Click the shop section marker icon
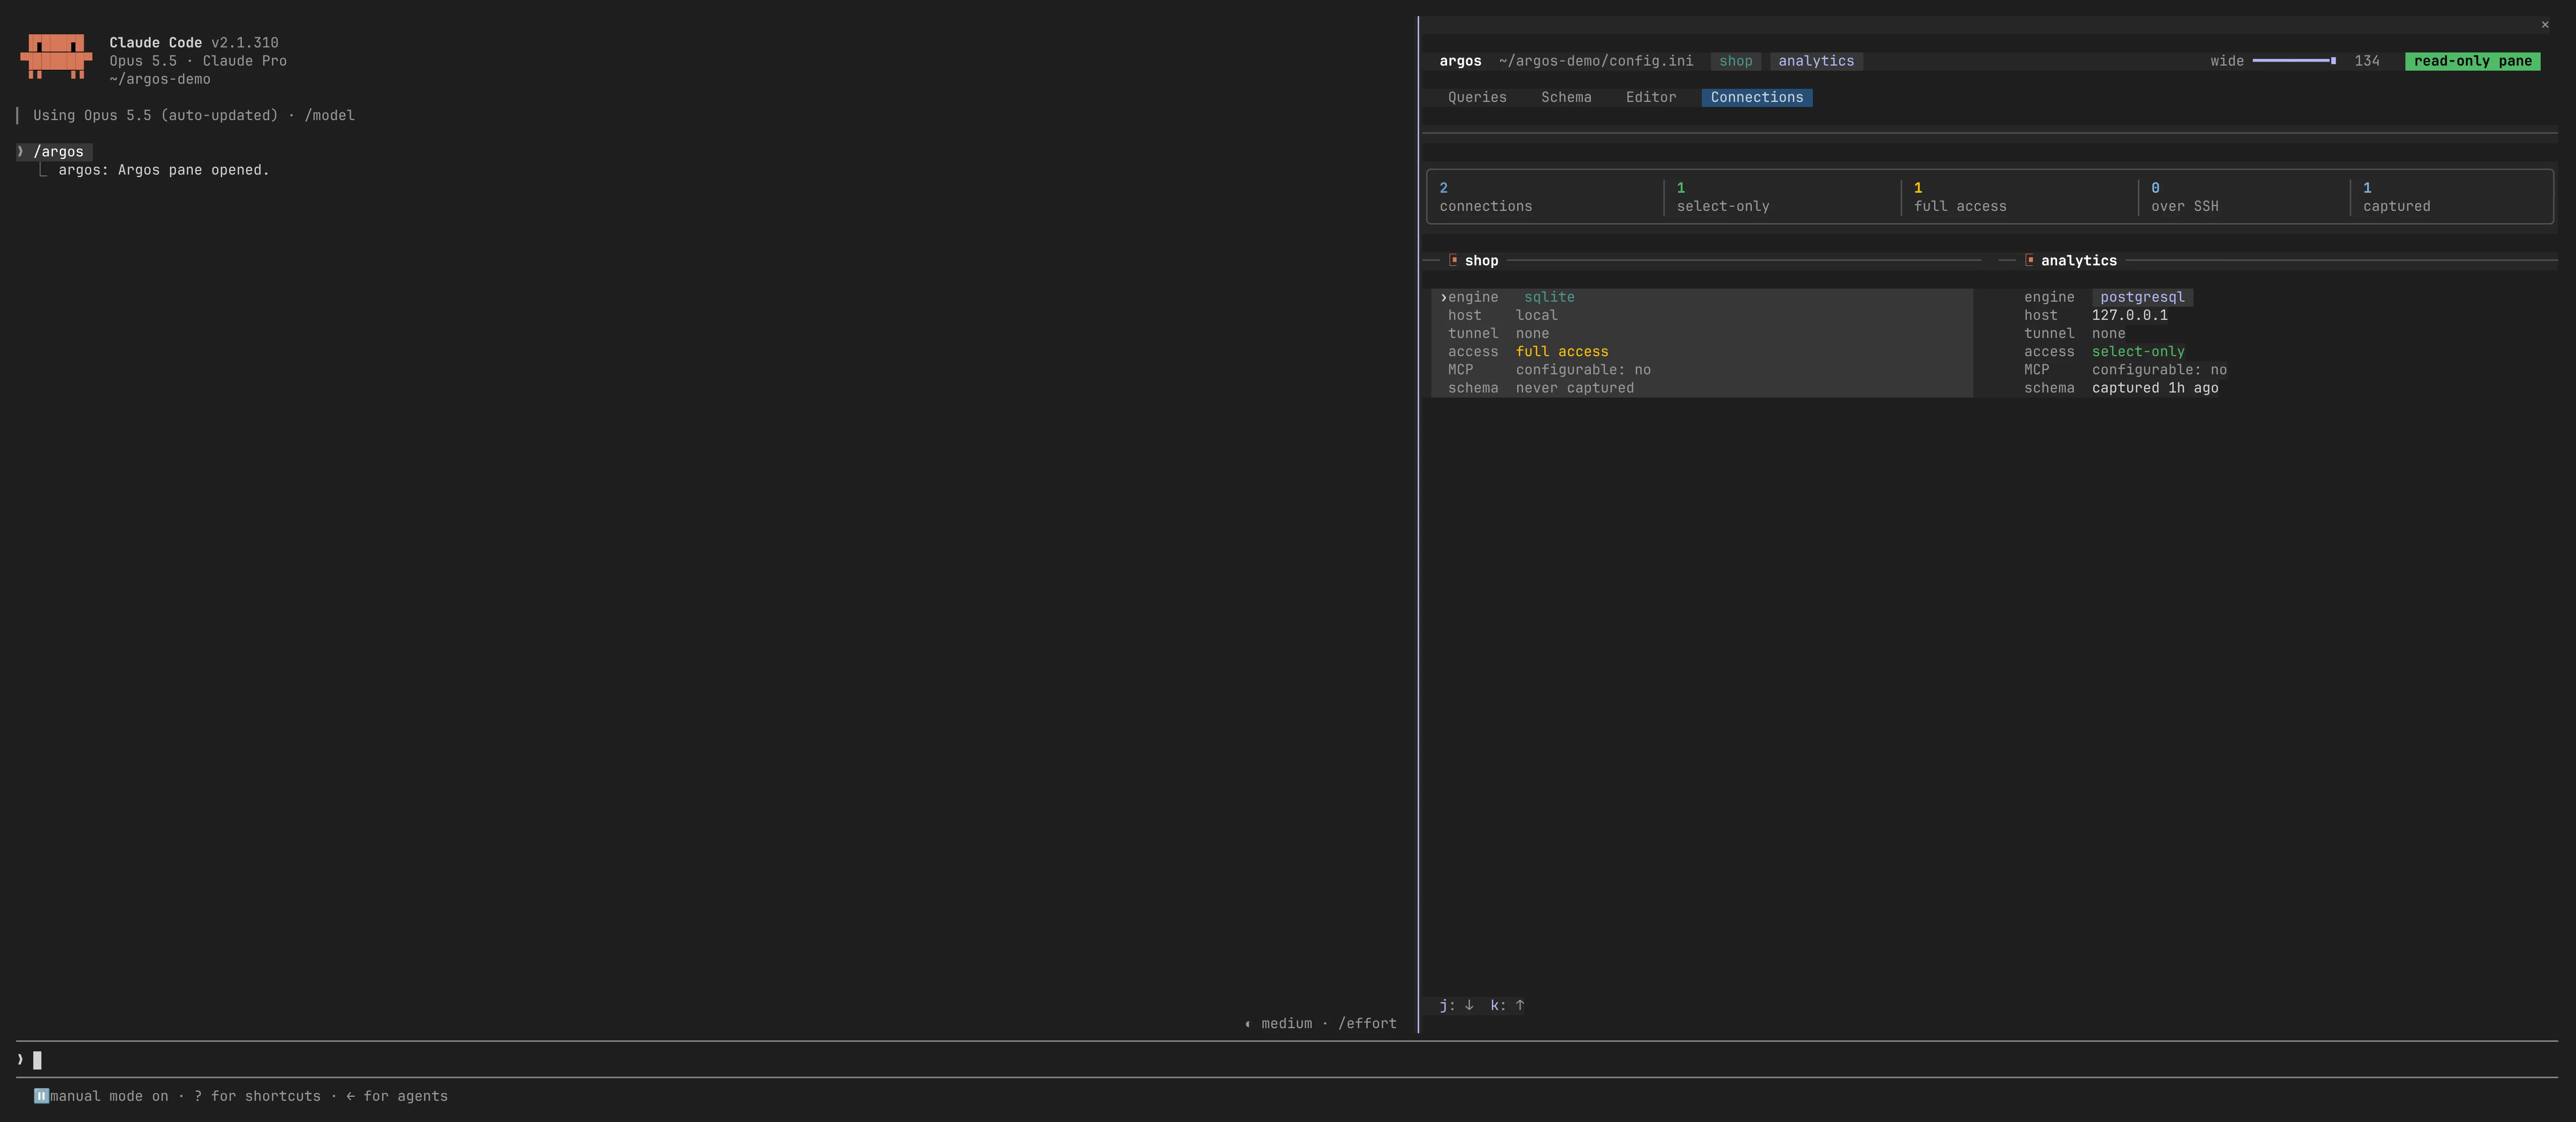This screenshot has height=1122, width=2576. (x=1453, y=260)
